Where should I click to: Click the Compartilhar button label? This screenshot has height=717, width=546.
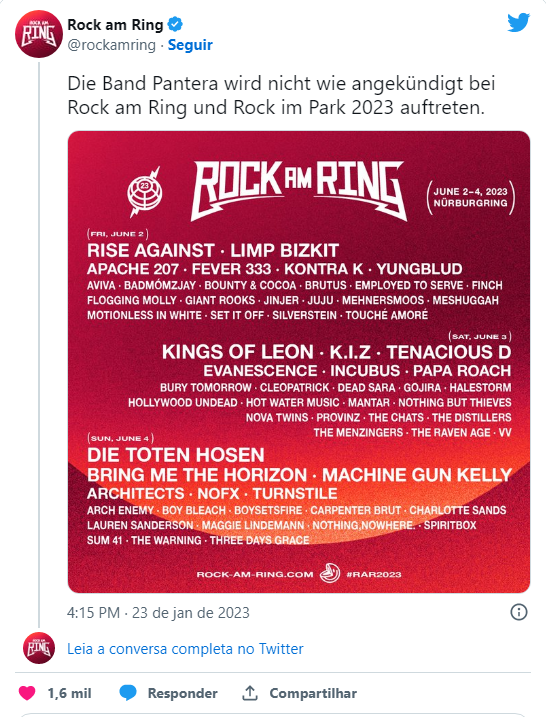313,693
